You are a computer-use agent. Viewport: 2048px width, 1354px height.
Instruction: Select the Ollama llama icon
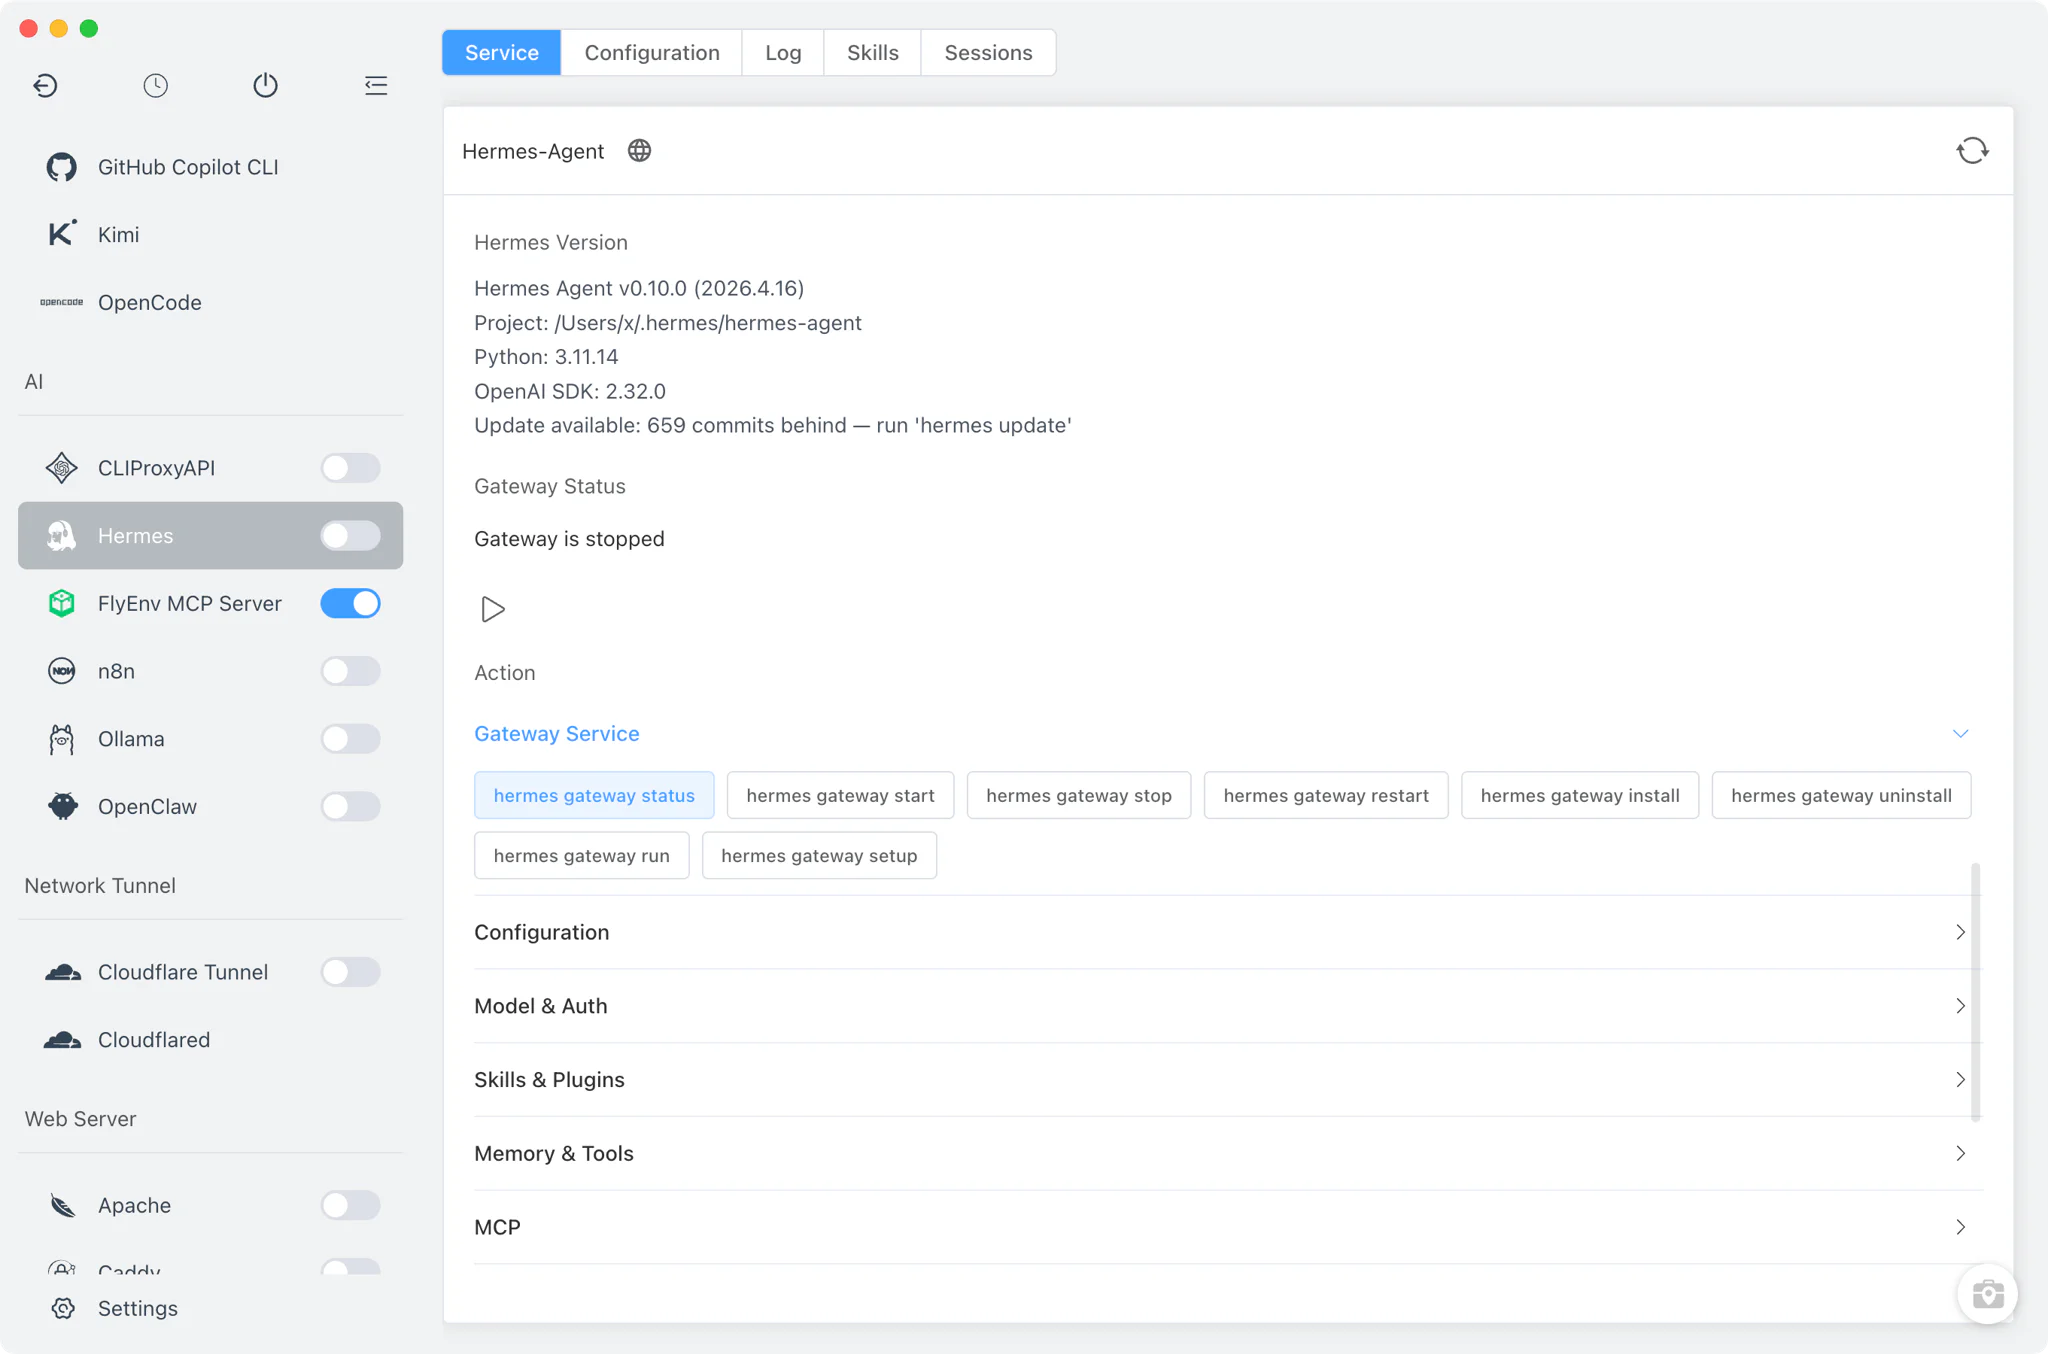coord(62,739)
